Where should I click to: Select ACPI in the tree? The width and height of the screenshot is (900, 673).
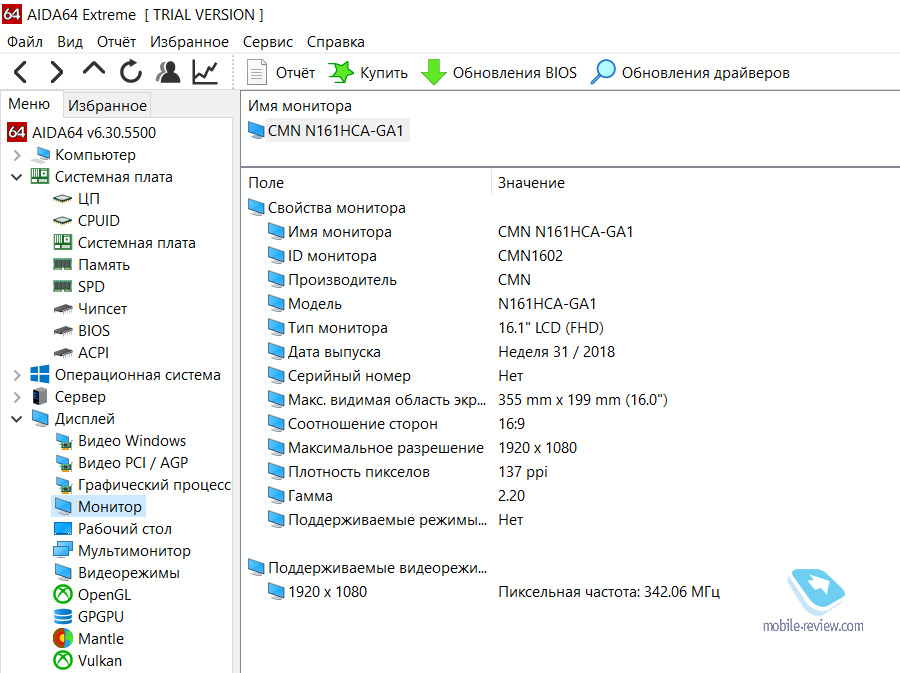point(81,353)
